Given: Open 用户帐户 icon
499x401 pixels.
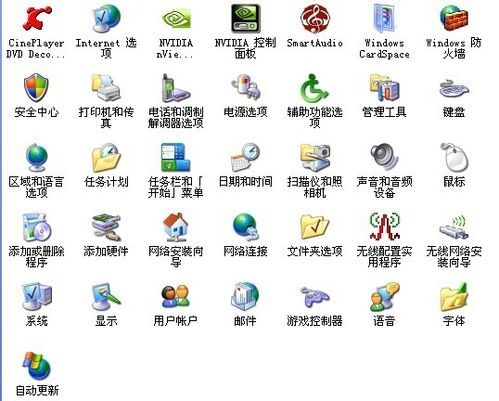Looking at the screenshot, I should (176, 296).
